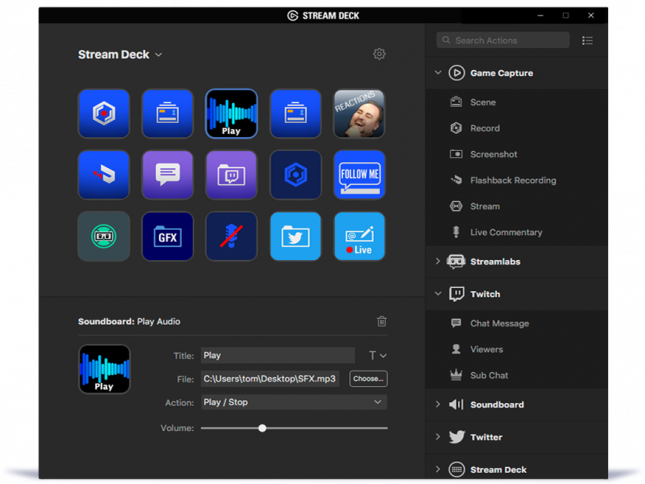
Task: Select the scene key right of the Play key
Action: tap(295, 113)
